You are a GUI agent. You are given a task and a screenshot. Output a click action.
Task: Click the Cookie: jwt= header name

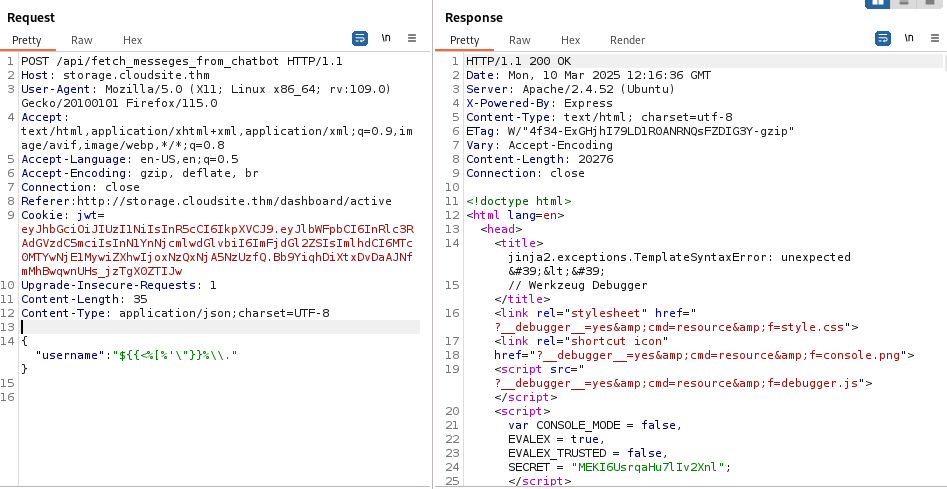63,215
